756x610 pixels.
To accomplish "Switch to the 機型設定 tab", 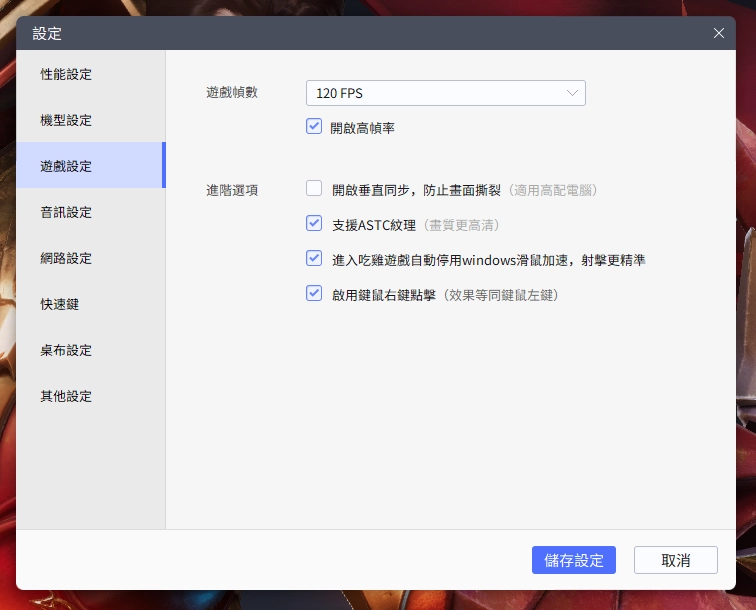I will coord(66,121).
